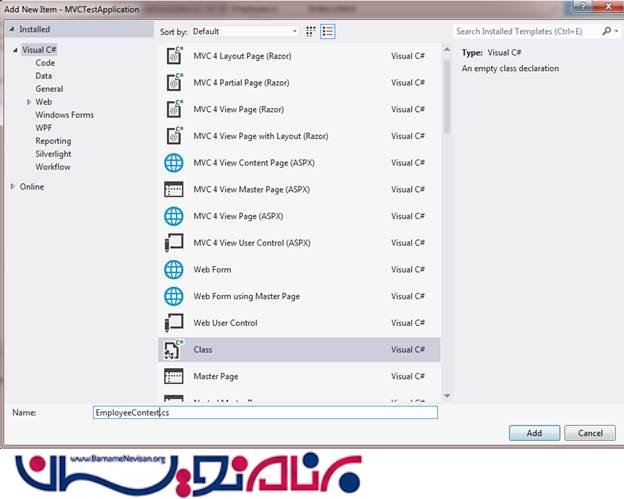The height and width of the screenshot is (499, 624).
Task: Click the Search Installed Templates field
Action: tap(526, 31)
